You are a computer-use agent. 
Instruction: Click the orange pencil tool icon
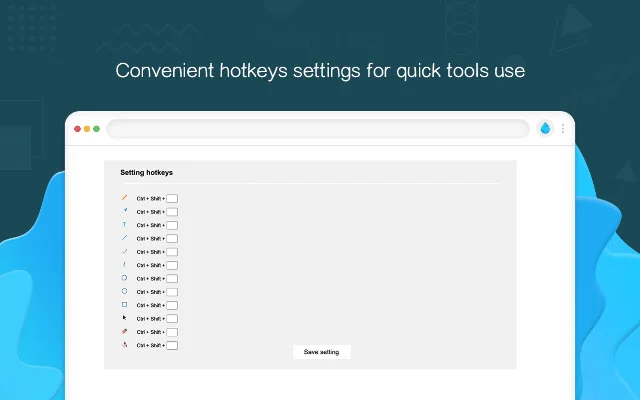pyautogui.click(x=124, y=198)
